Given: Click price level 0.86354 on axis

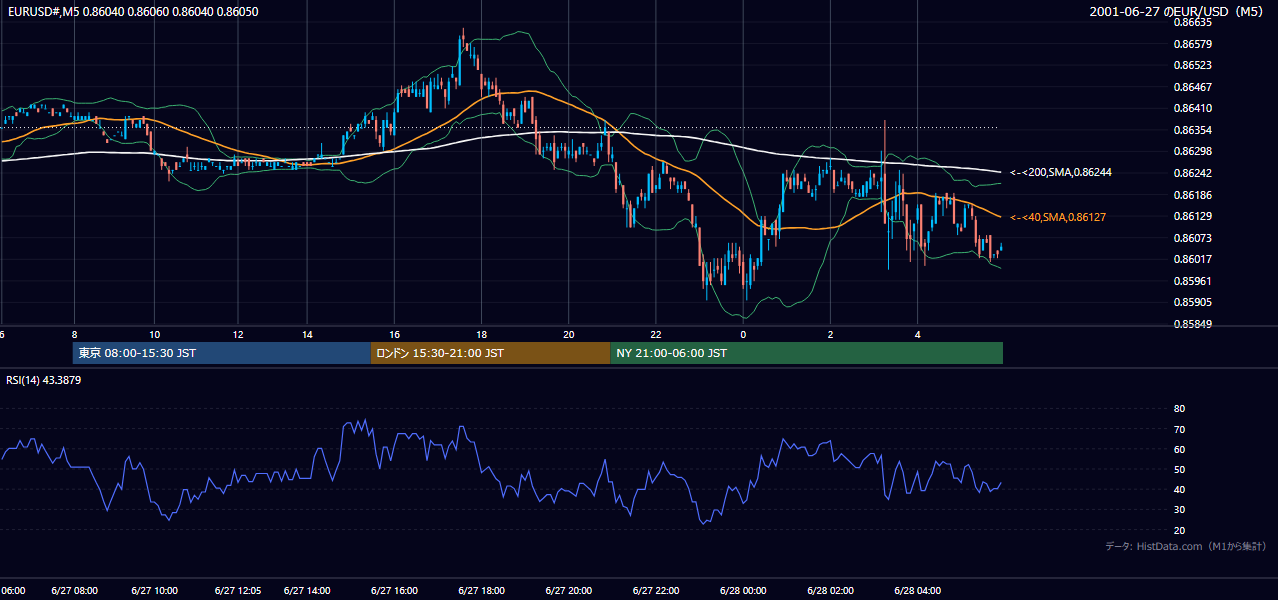Looking at the screenshot, I should pyautogui.click(x=1192, y=130).
